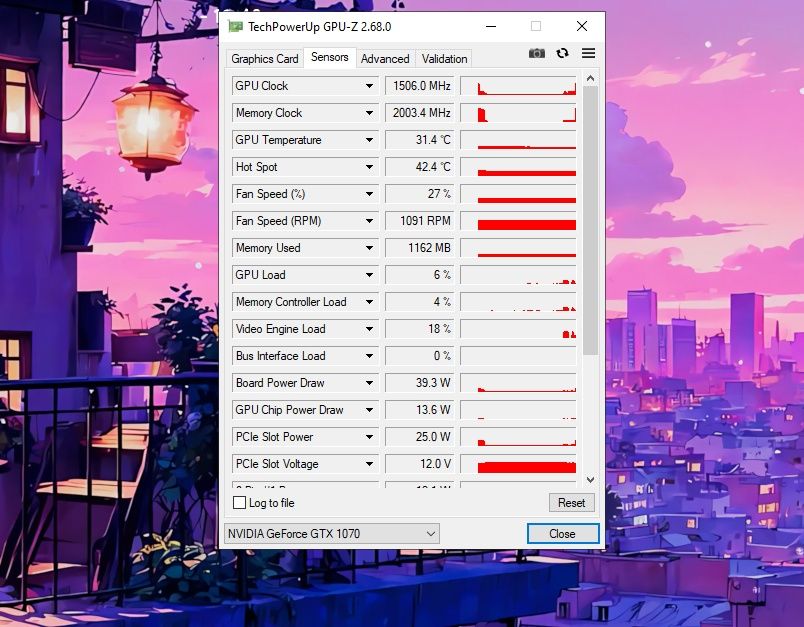Switch to the Graphics Card tab
Image resolution: width=804 pixels, height=627 pixels.
(265, 58)
